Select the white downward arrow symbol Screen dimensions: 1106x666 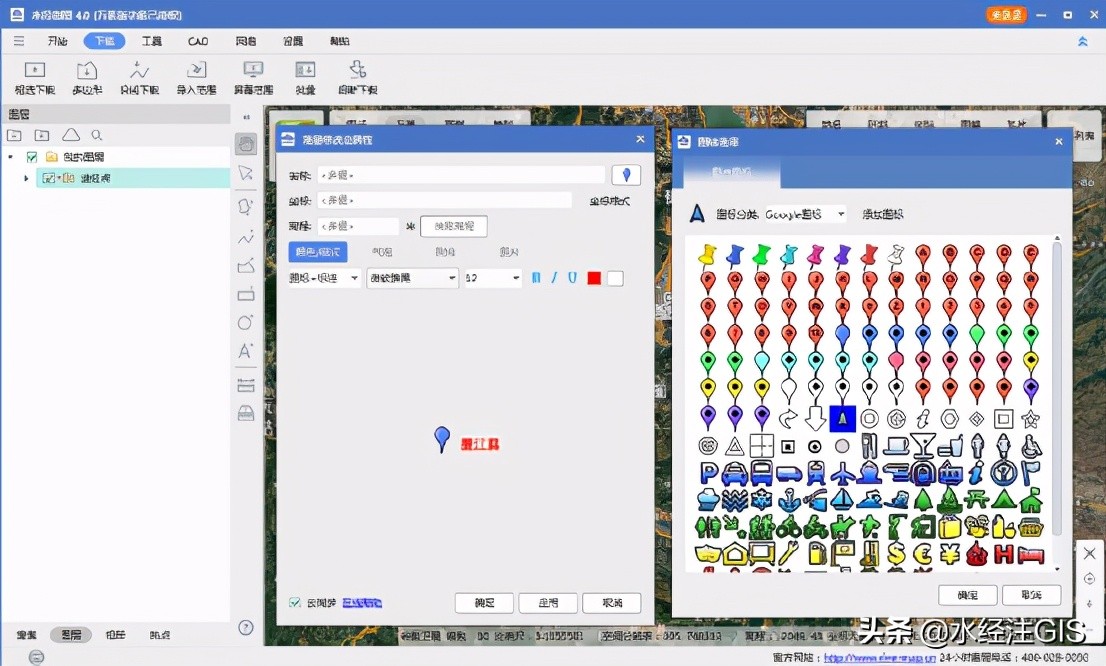[x=815, y=418]
